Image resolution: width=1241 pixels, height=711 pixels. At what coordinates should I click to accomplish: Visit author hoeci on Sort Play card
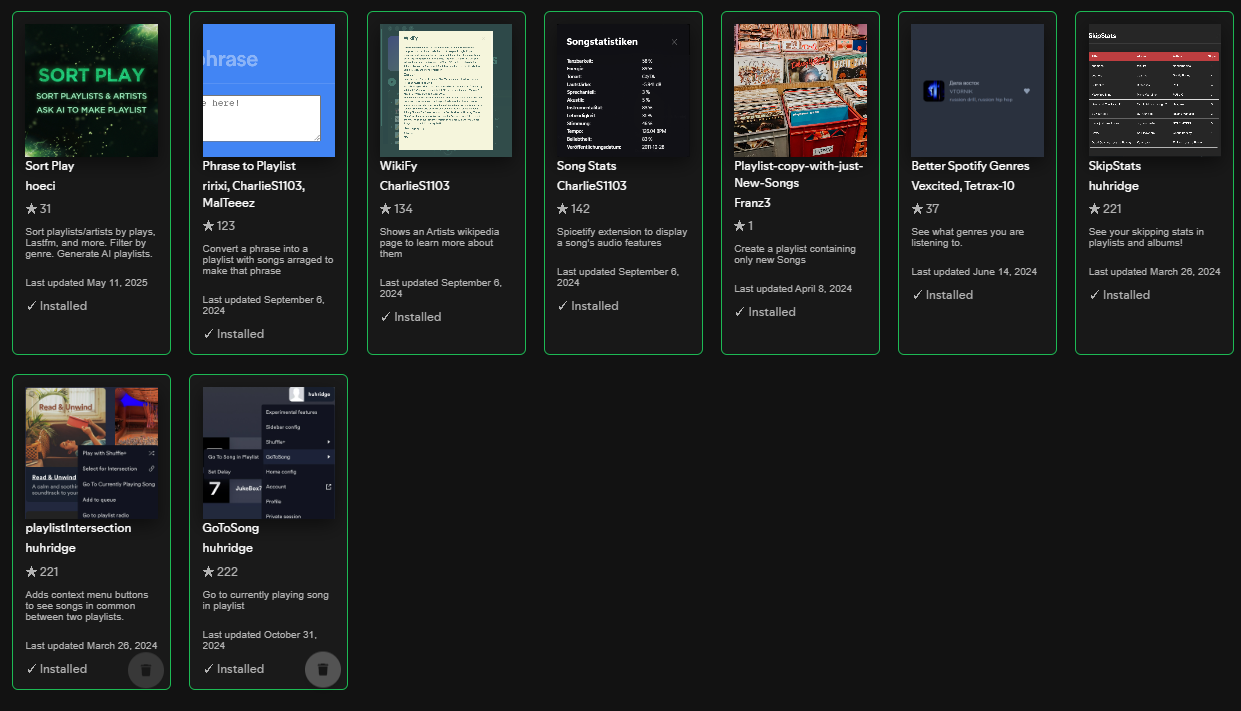point(41,186)
